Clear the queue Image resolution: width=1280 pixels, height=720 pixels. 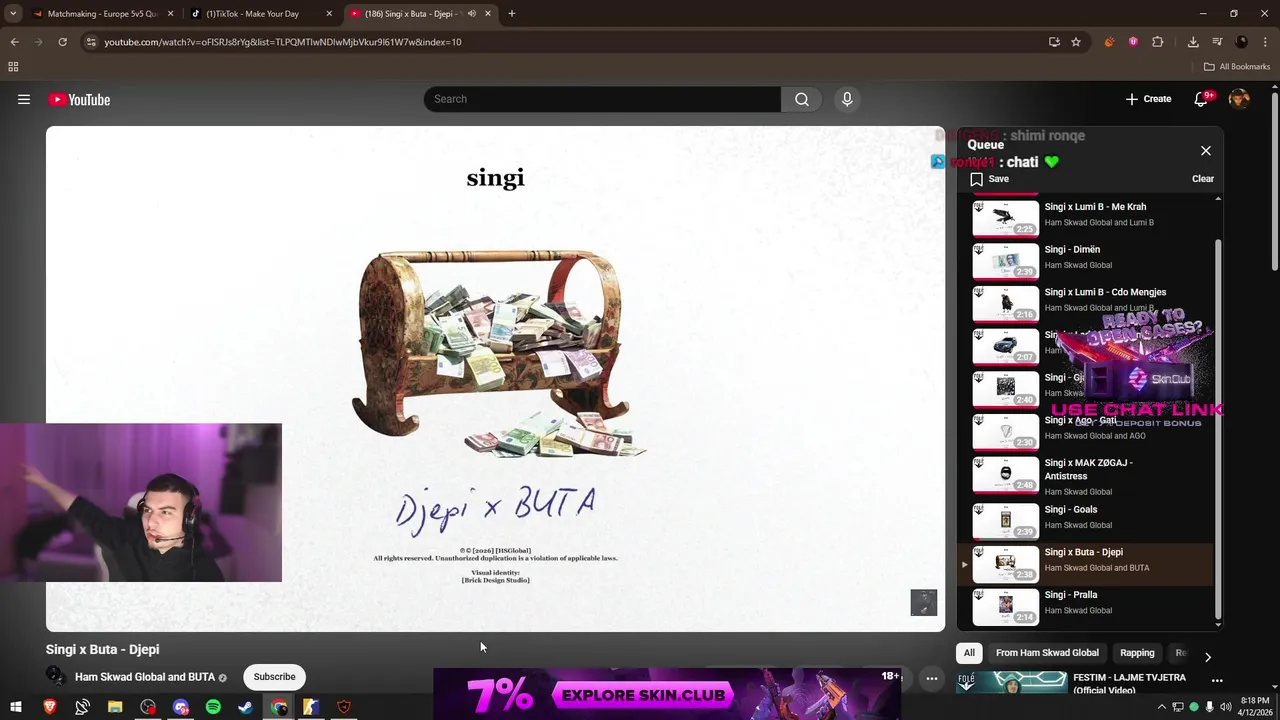[x=1203, y=179]
